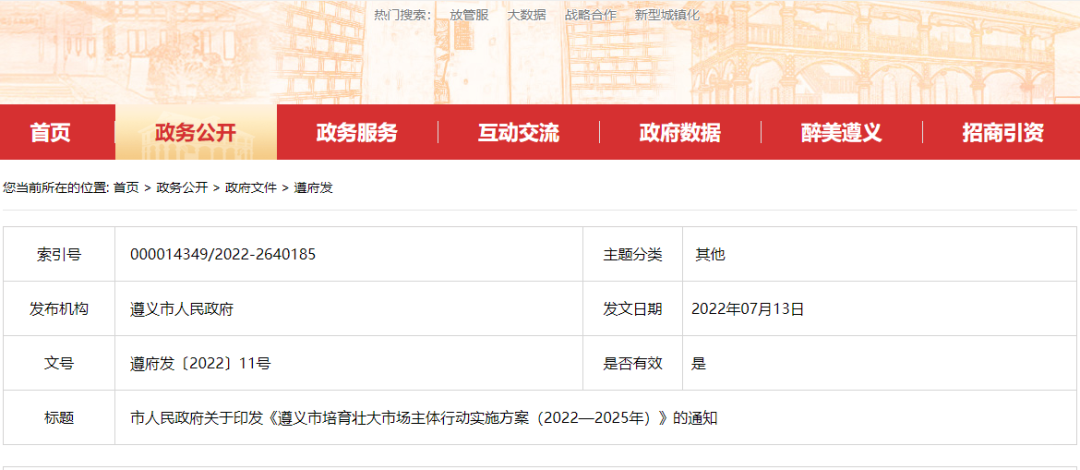Open the breadcrumb link 遵府发
The width and height of the screenshot is (1080, 470).
point(313,187)
